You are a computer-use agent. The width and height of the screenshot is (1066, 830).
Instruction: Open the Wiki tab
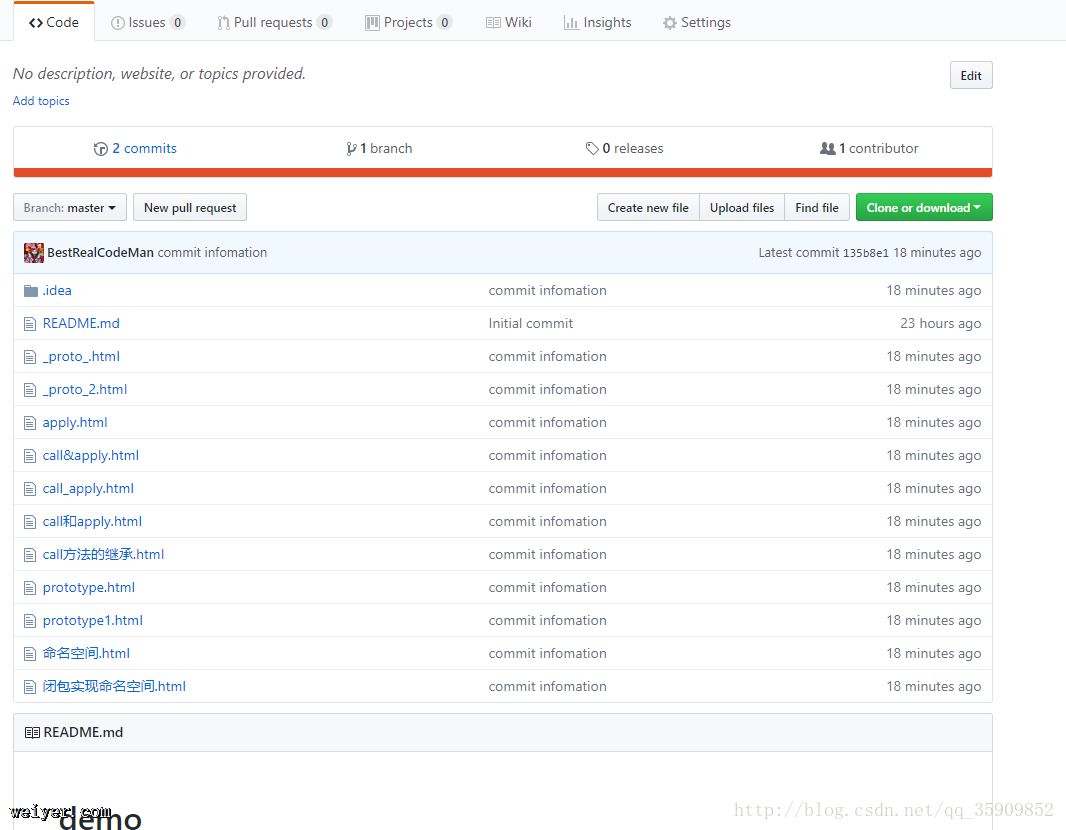pos(509,22)
